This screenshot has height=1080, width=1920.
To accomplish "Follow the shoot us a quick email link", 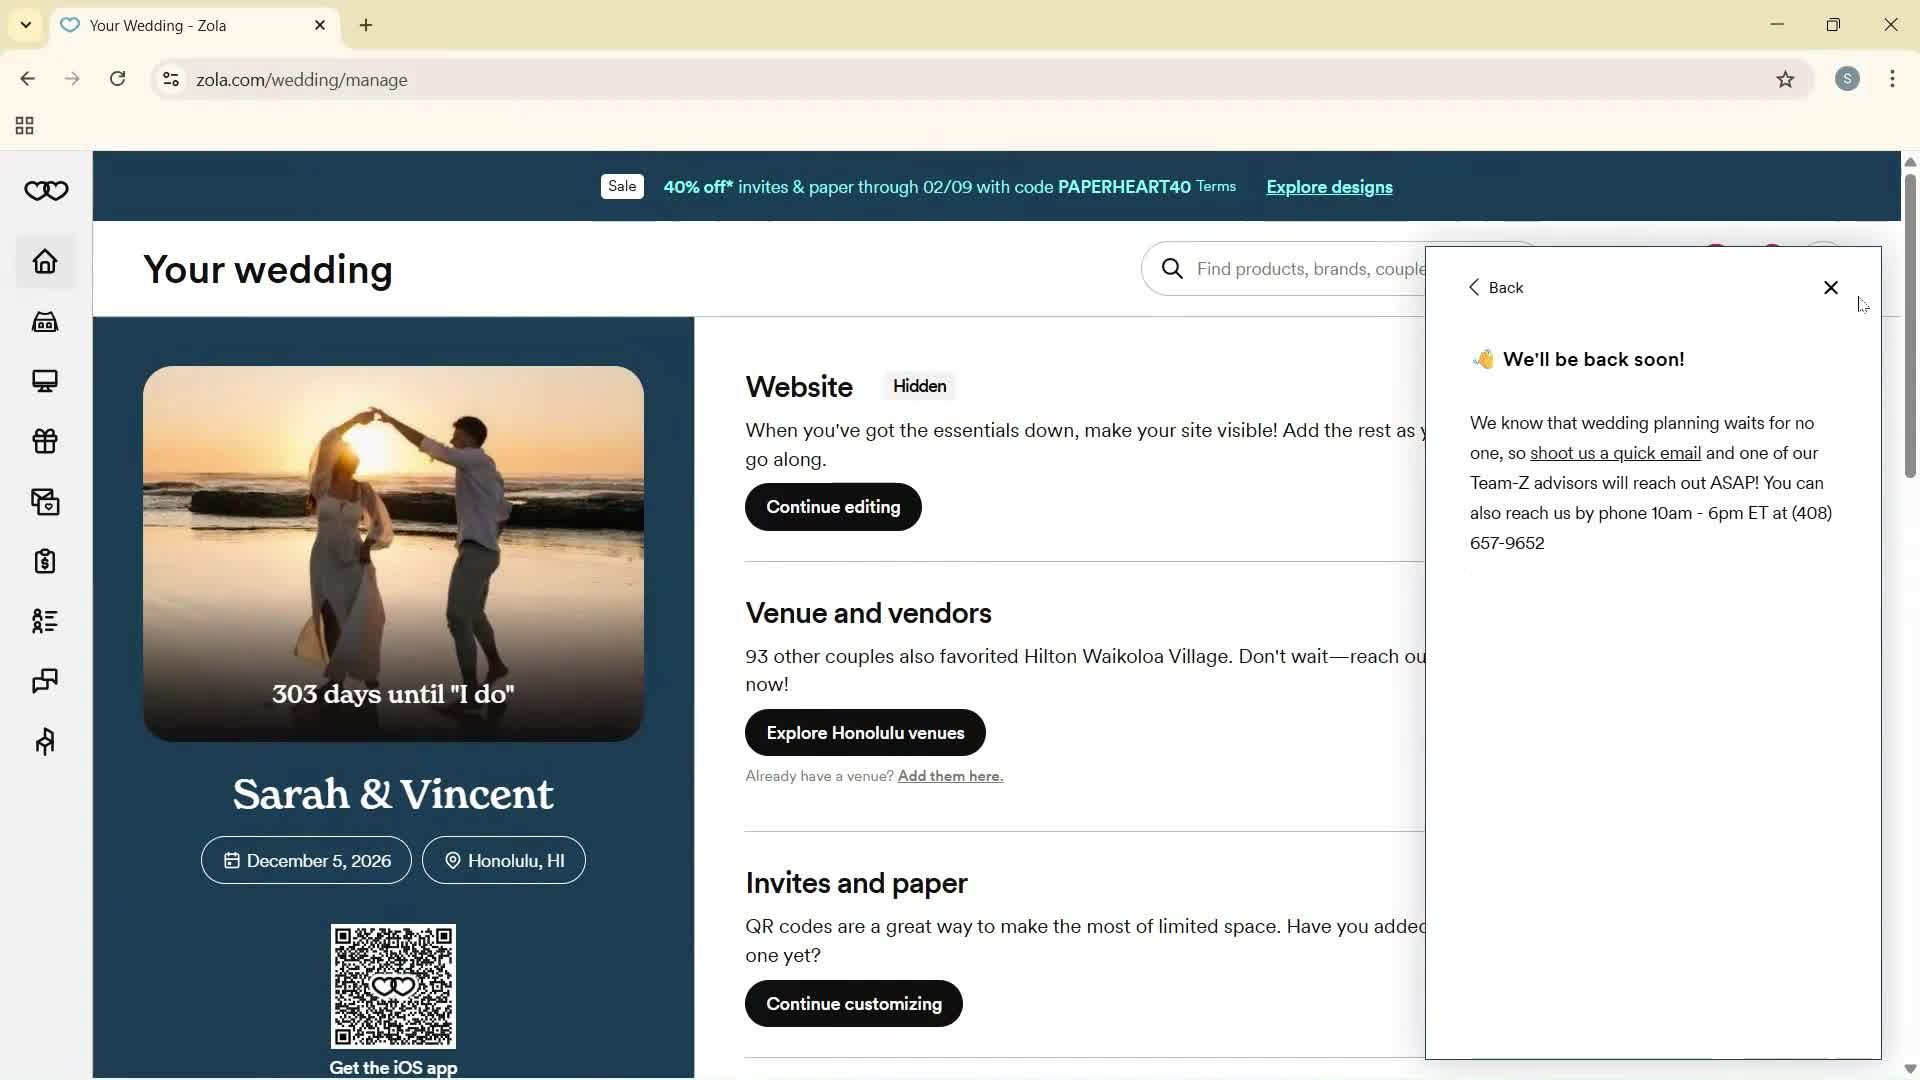I will [1615, 452].
